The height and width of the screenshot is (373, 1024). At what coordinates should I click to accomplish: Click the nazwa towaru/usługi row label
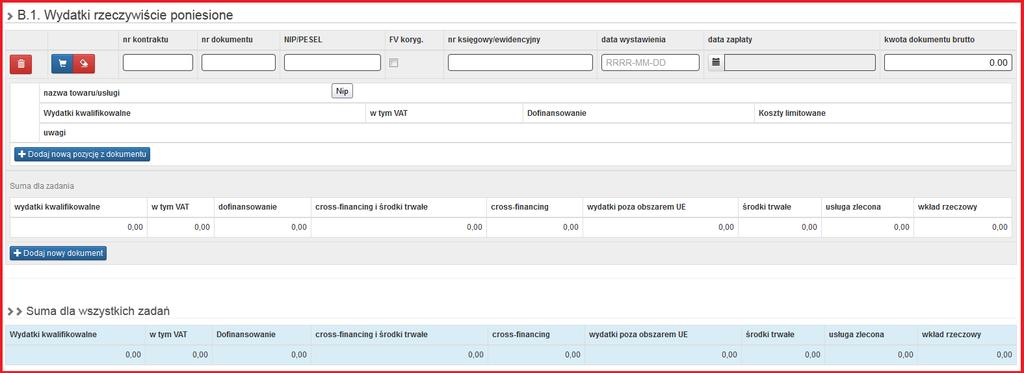[x=82, y=93]
